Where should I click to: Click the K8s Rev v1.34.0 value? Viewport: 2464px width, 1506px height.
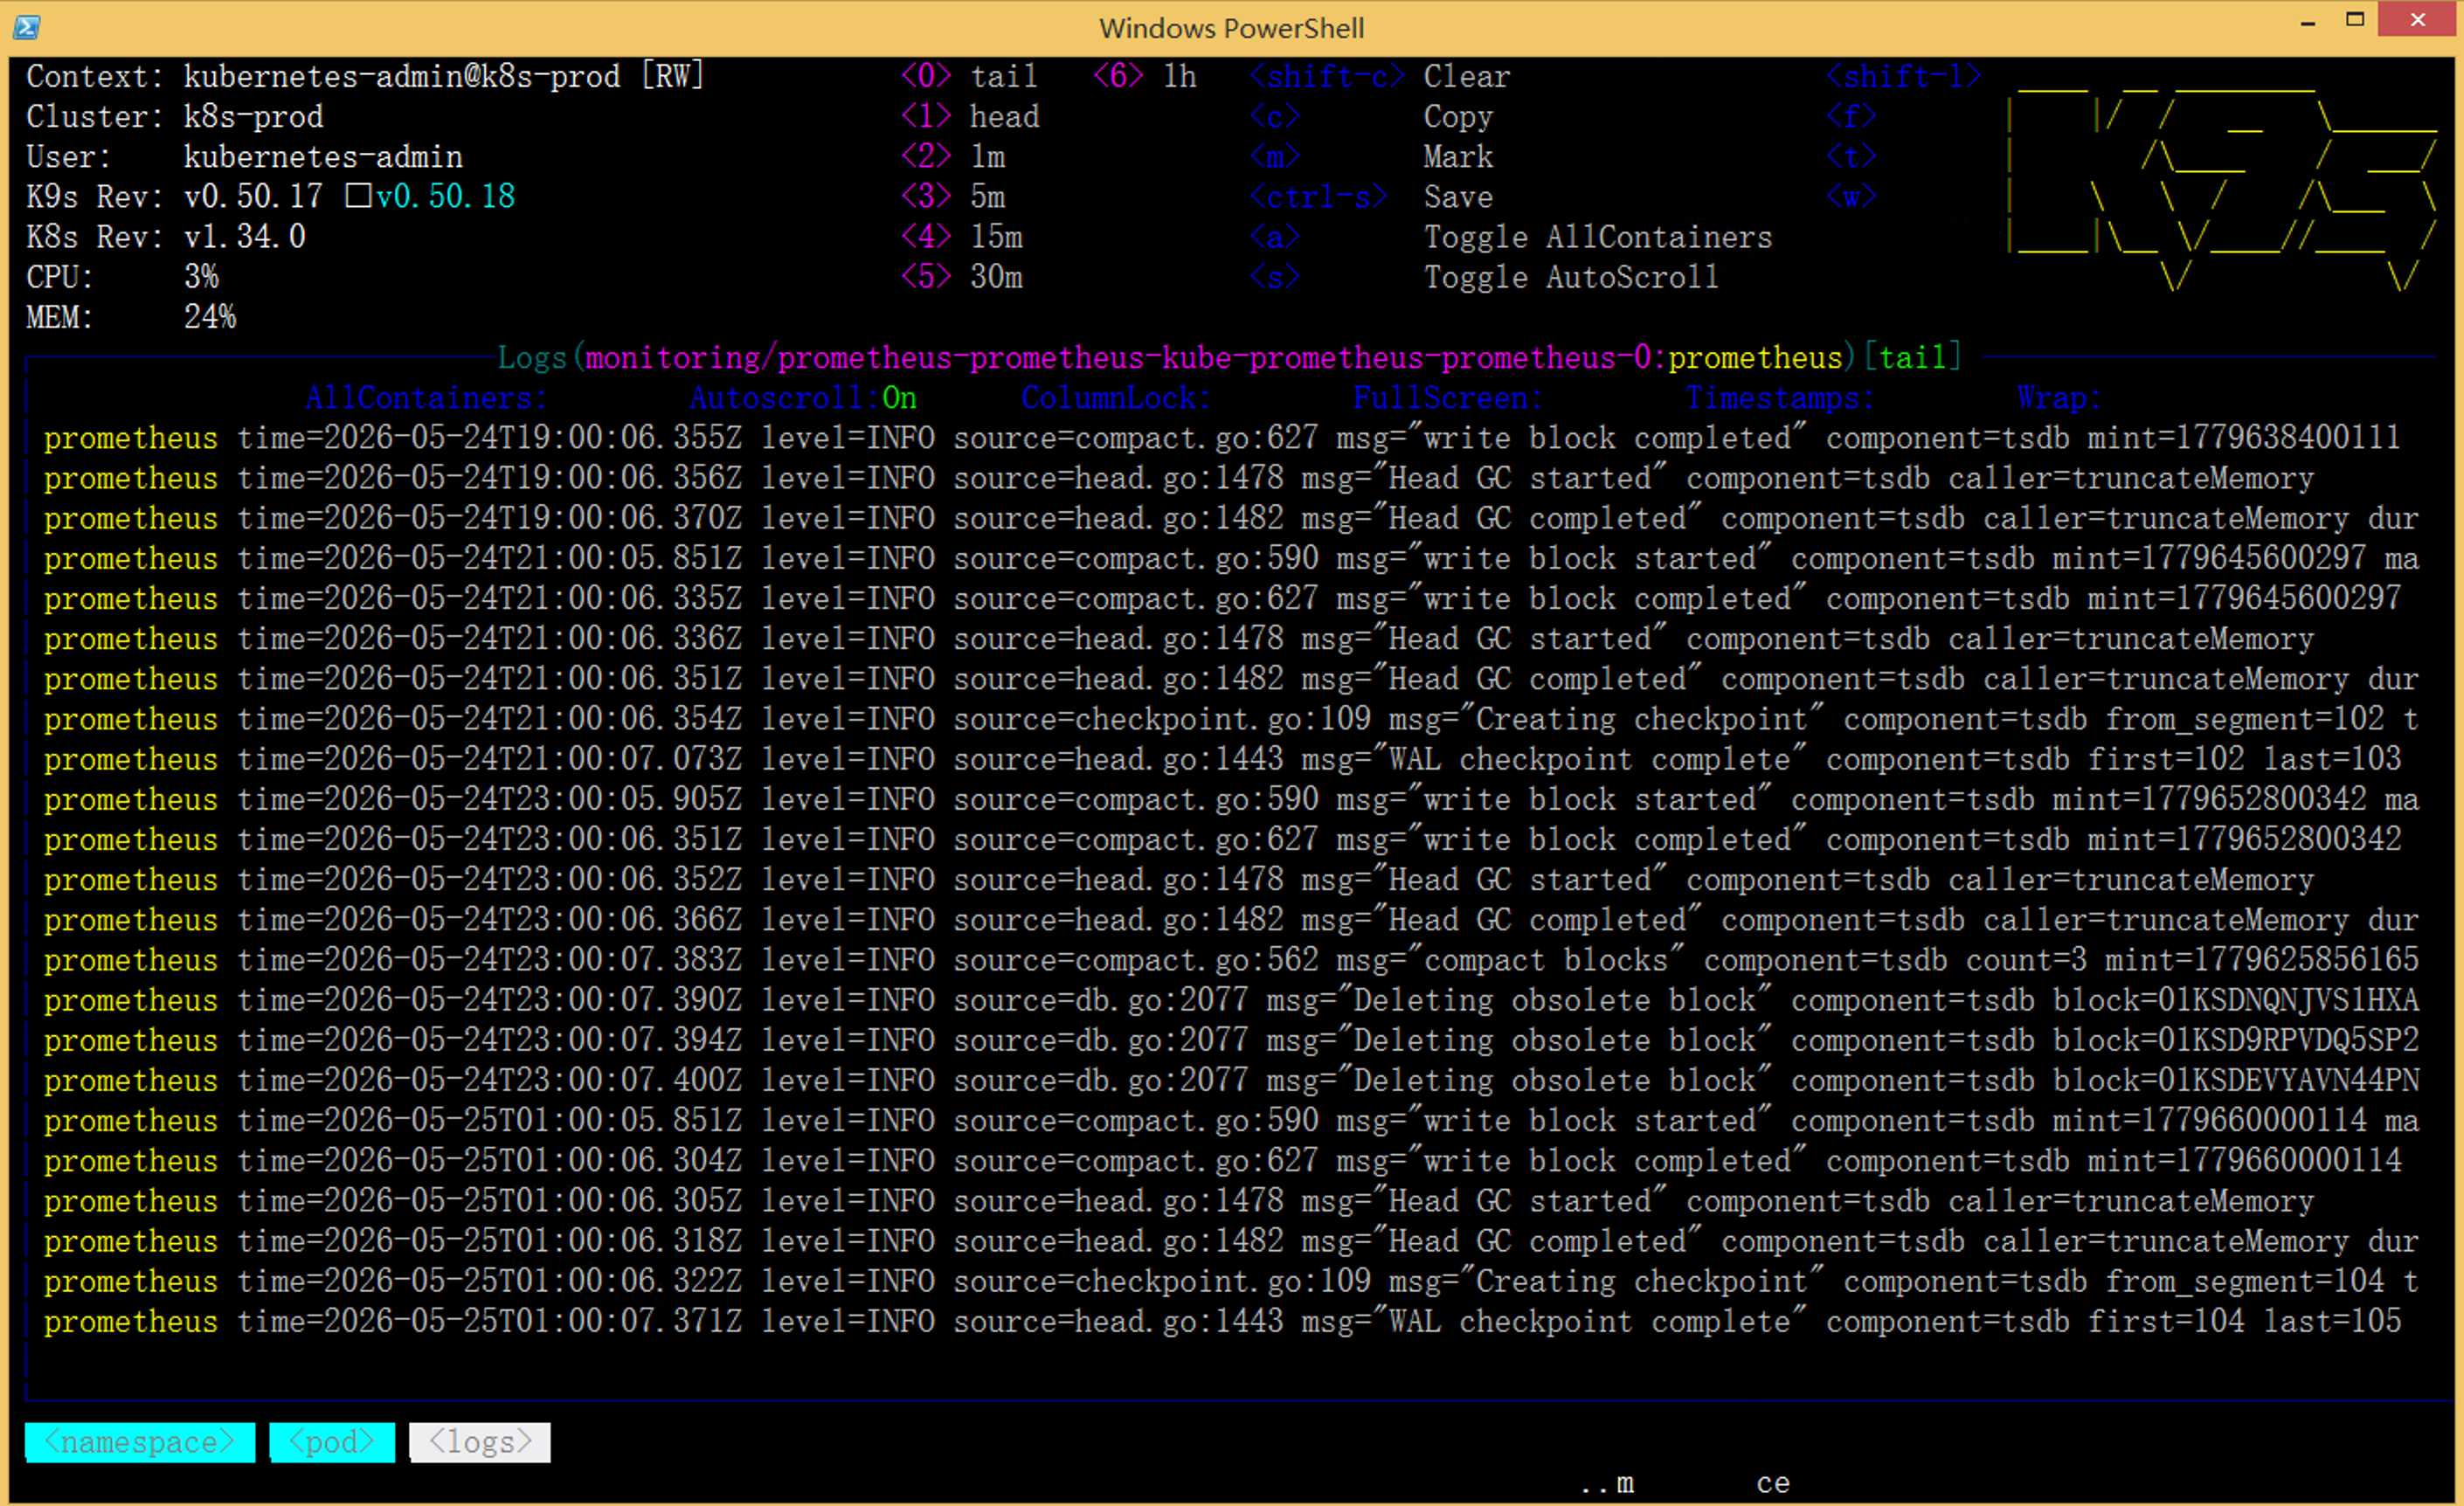[x=245, y=237]
